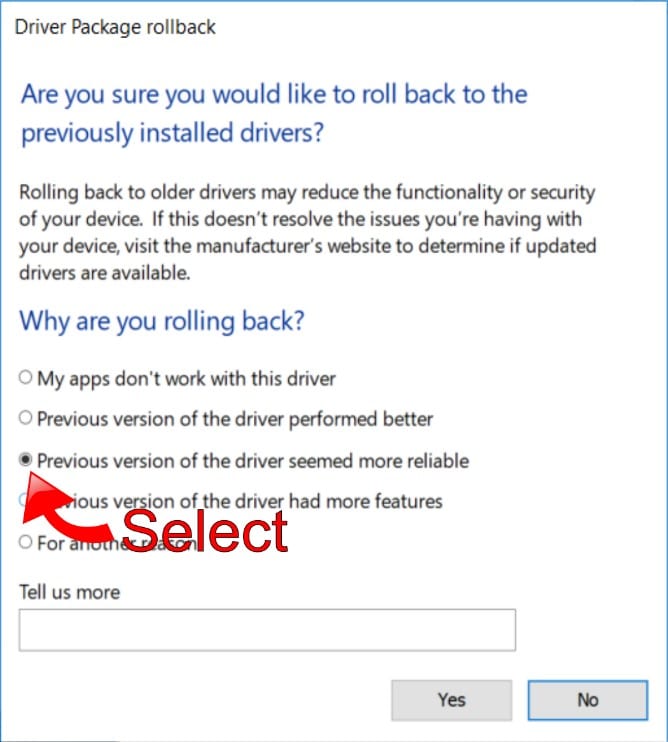Click the "My apps don't work with this driver" label

click(186, 379)
